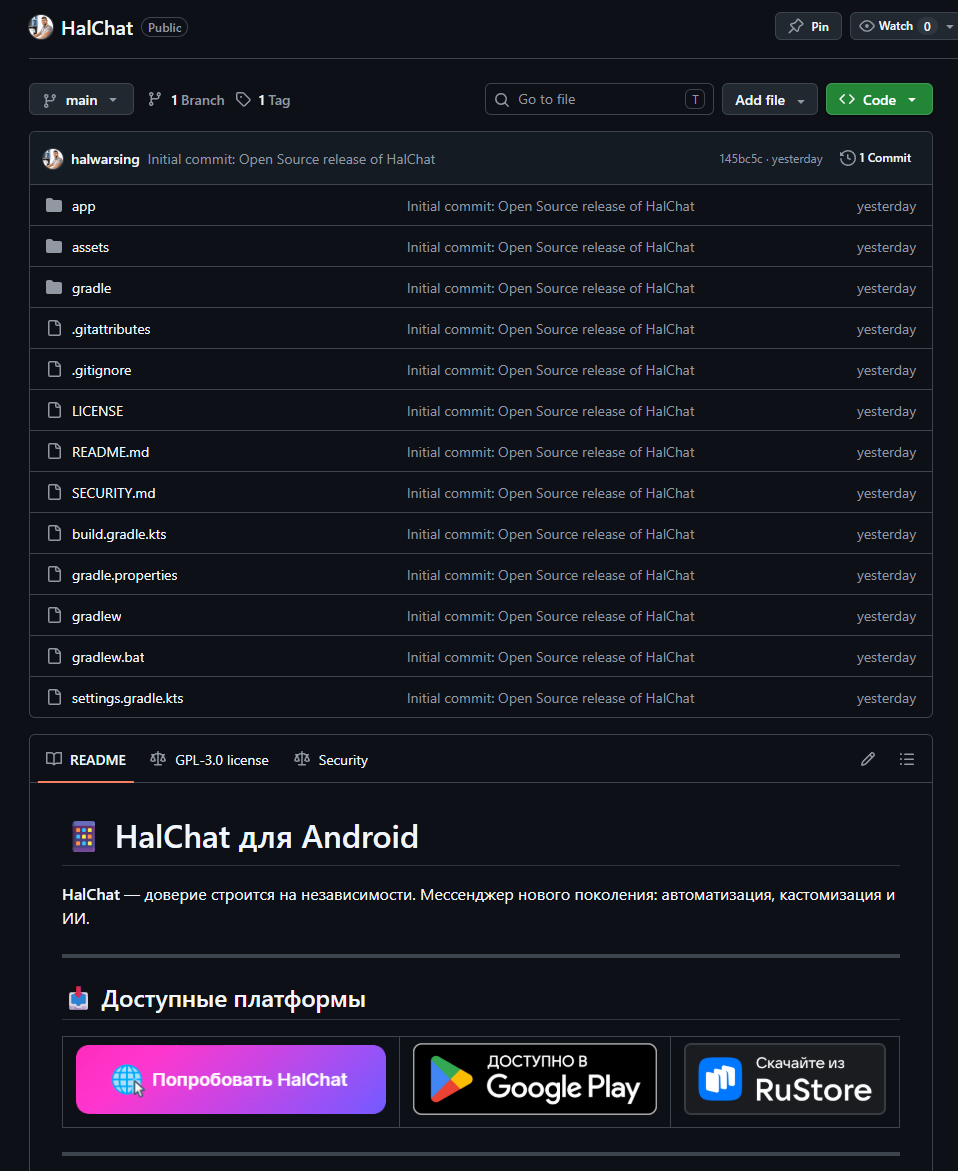This screenshot has width=958, height=1171.
Task: Open the RuStore download badge
Action: coord(785,1080)
